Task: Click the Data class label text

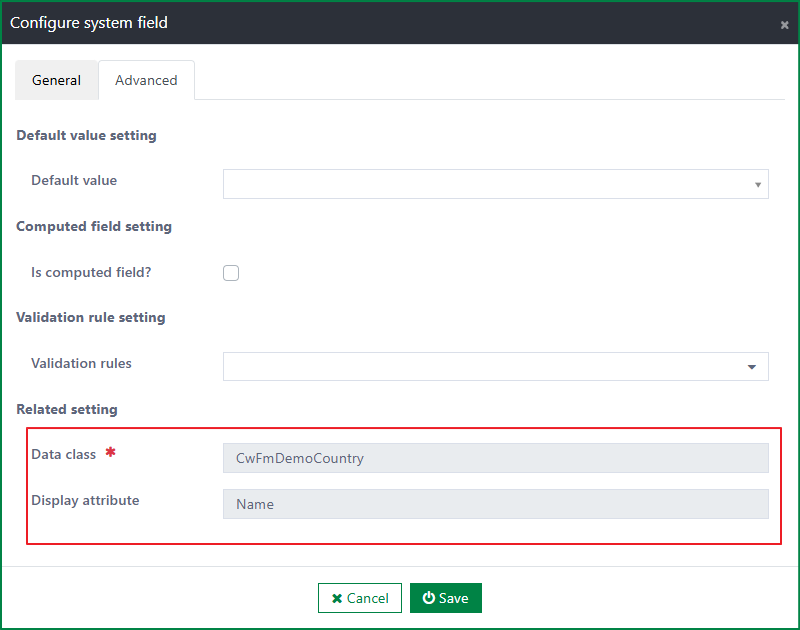Action: [63, 454]
